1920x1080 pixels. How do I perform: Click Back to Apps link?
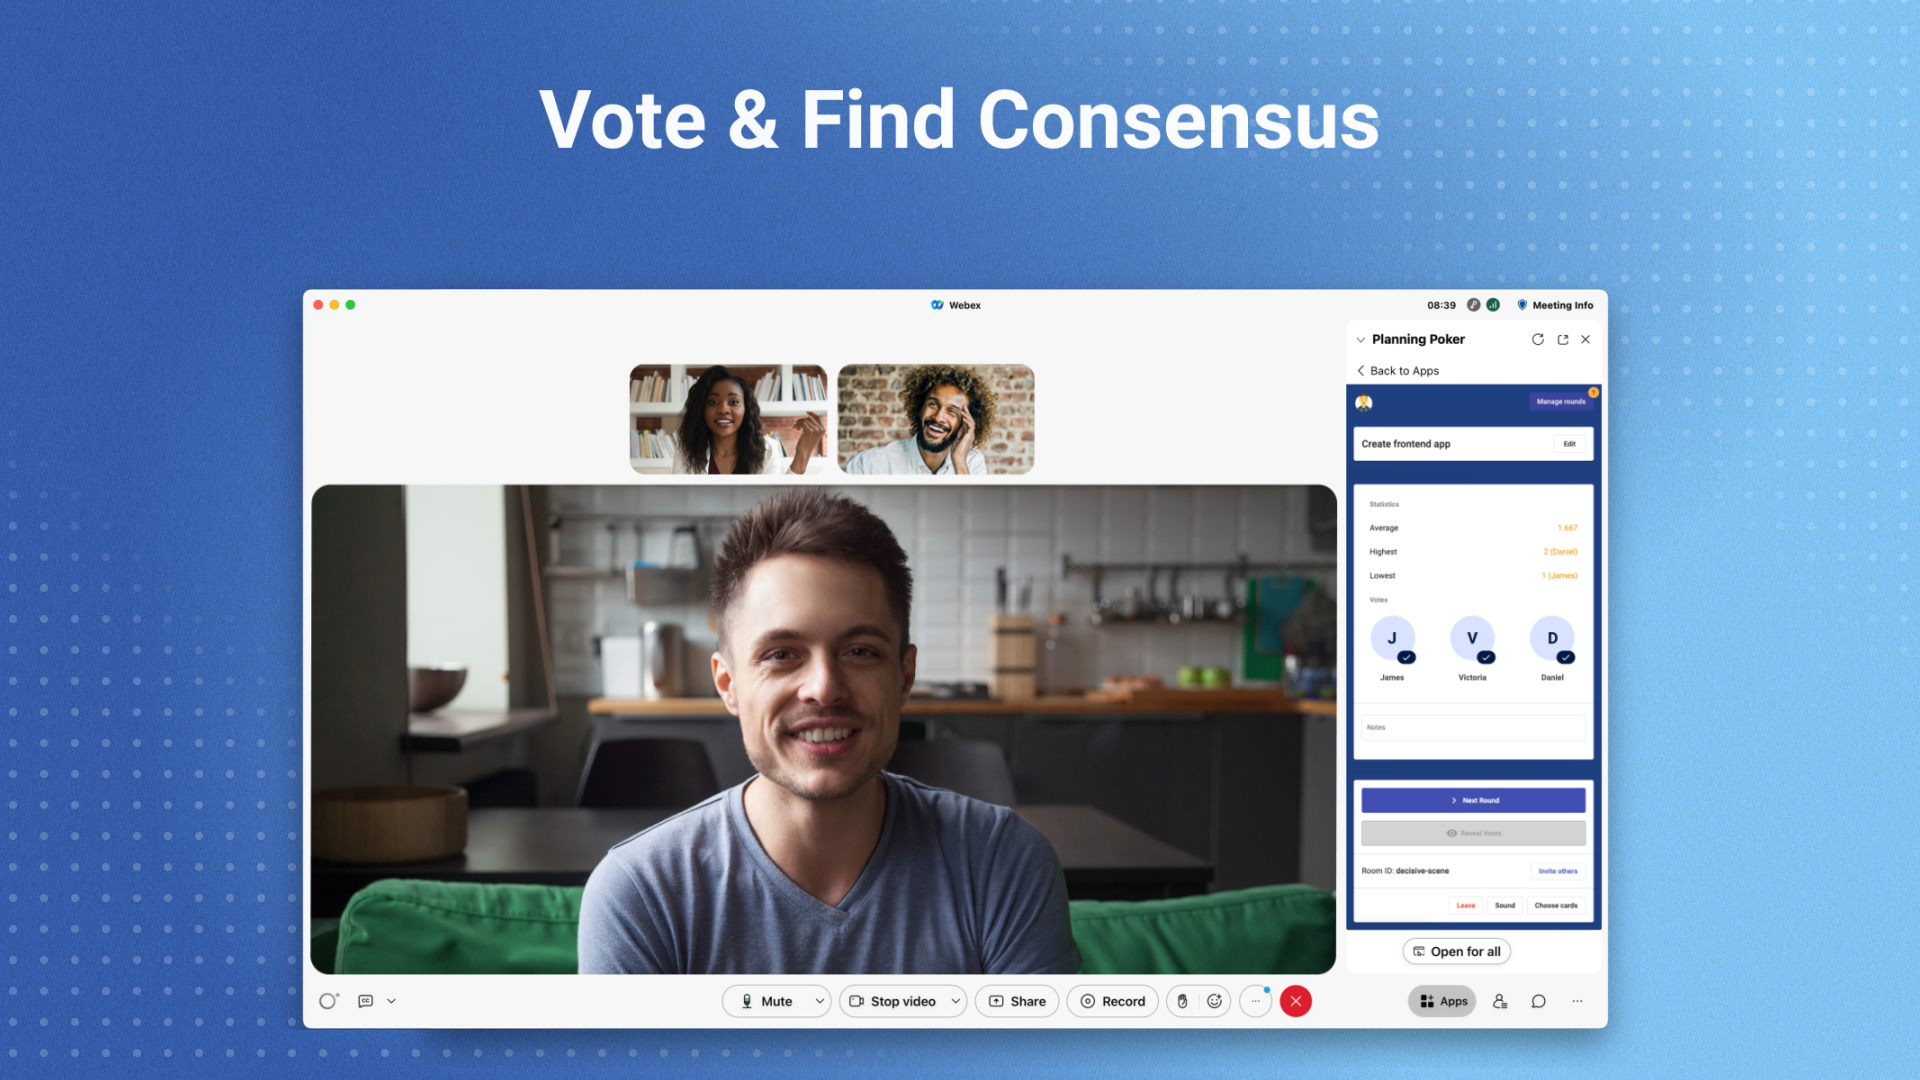tap(1400, 369)
